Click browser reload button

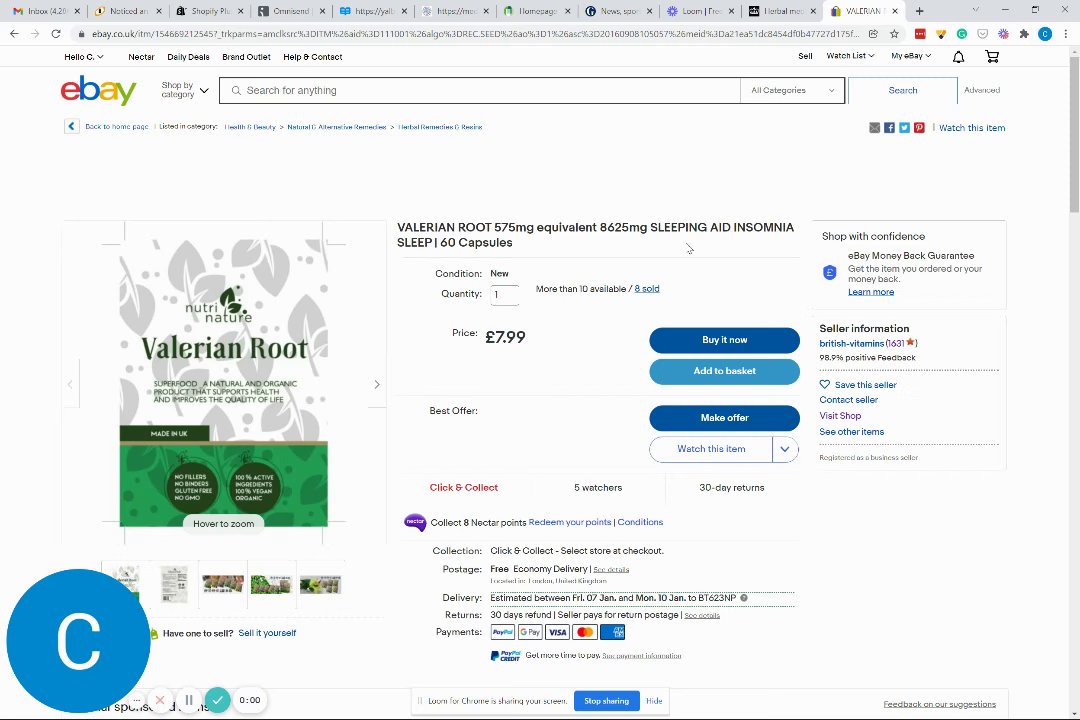click(x=56, y=33)
